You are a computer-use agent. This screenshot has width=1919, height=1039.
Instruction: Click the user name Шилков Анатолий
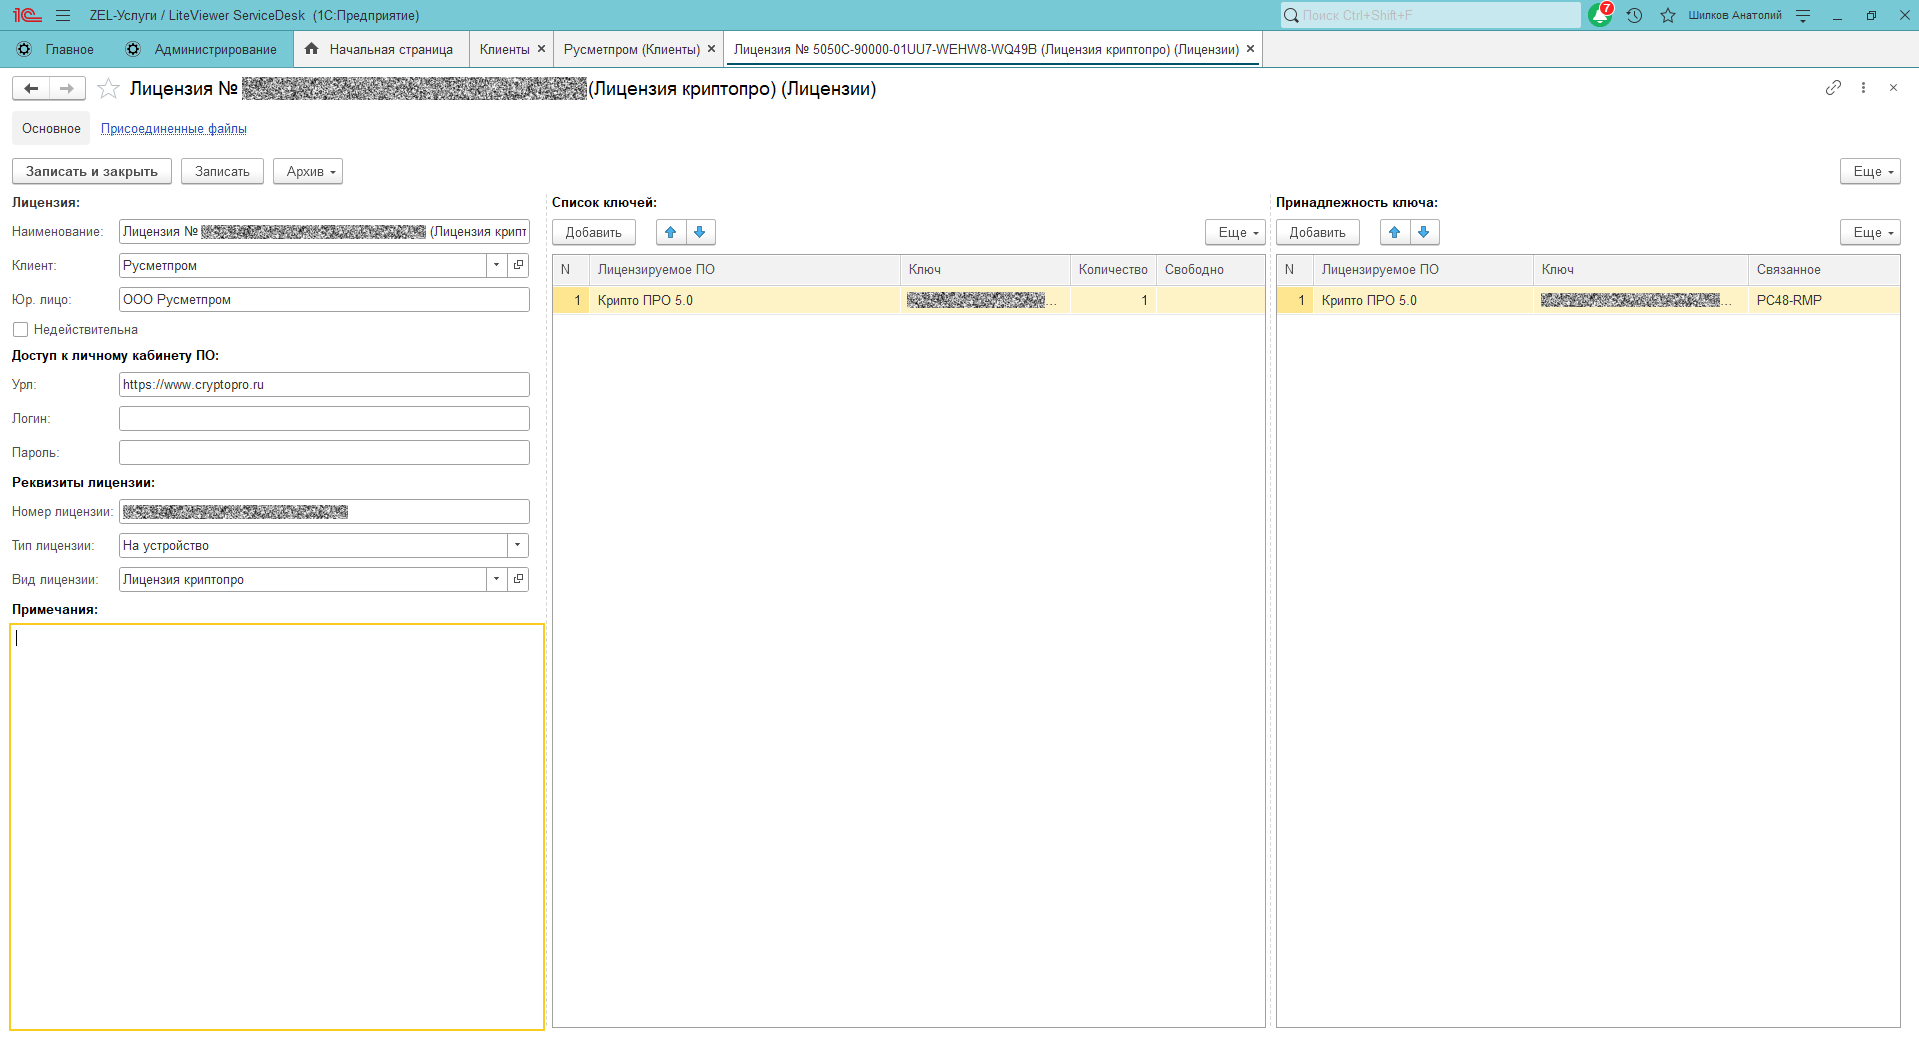coord(1735,15)
